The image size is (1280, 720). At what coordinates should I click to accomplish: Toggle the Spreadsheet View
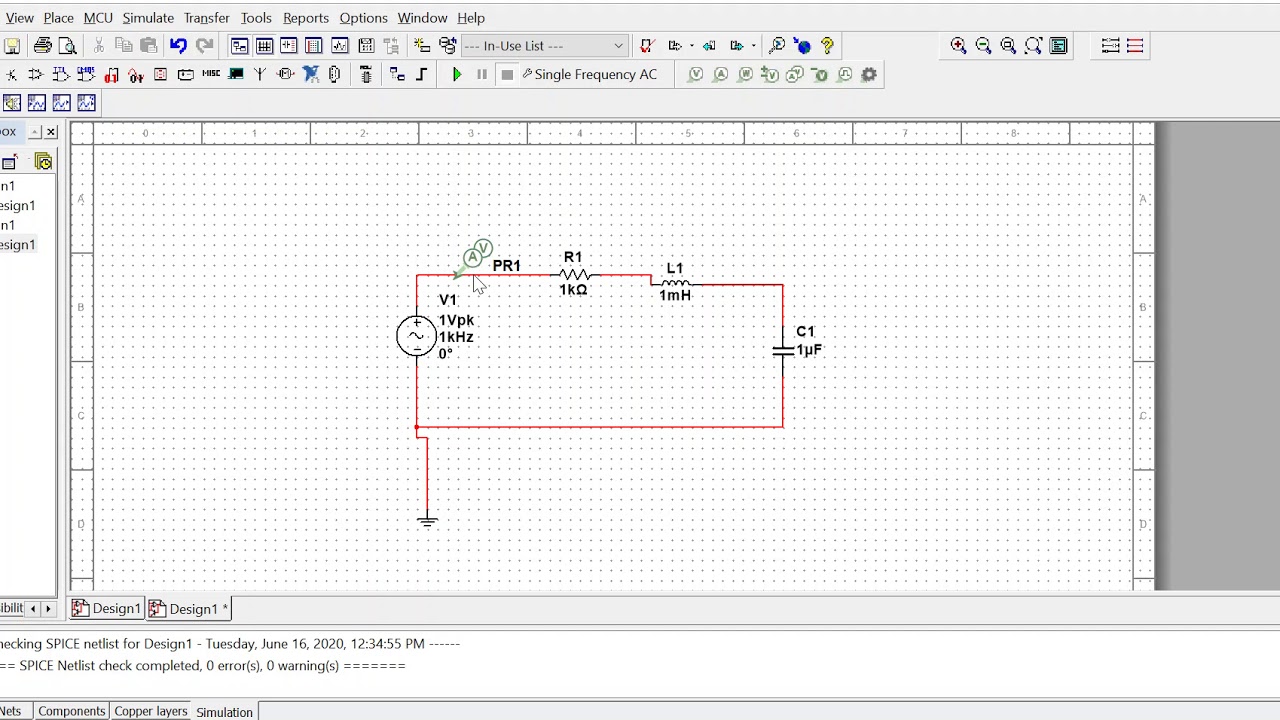point(264,46)
